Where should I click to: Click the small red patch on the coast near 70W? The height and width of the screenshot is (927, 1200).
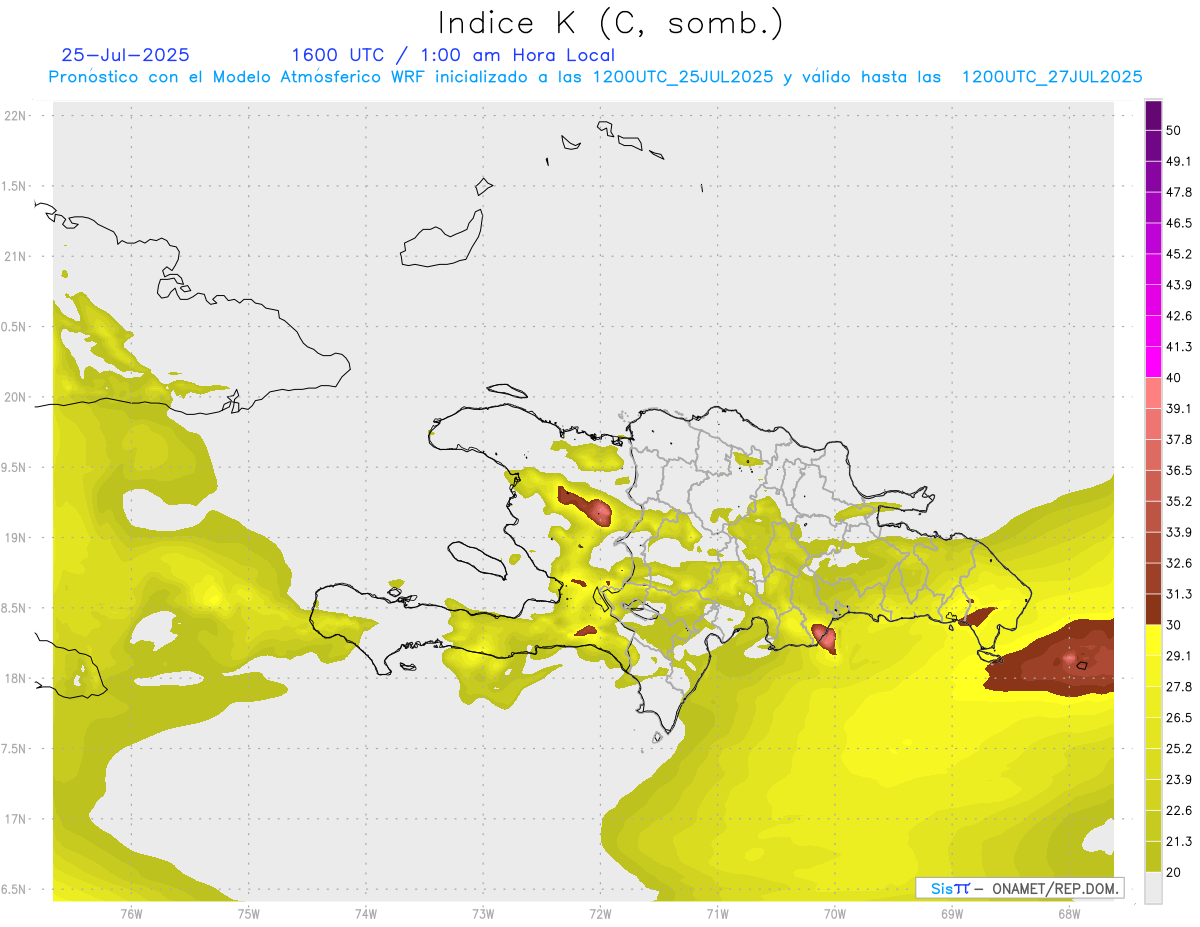(825, 638)
